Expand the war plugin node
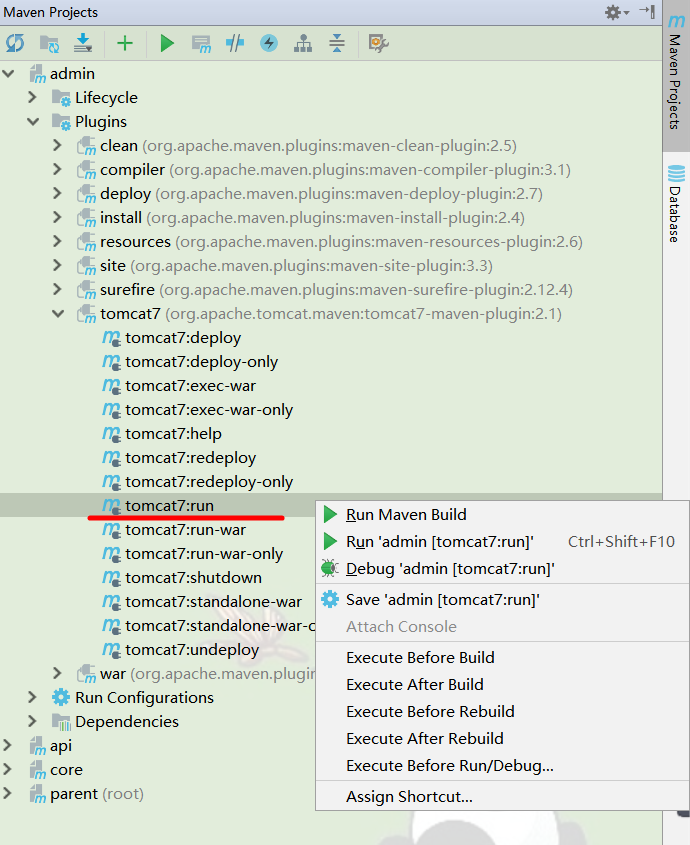690x845 pixels. coord(57,674)
